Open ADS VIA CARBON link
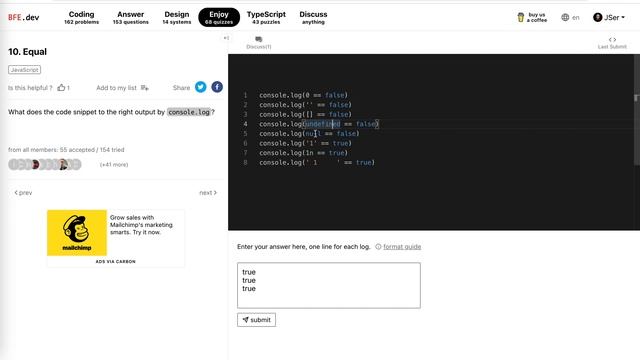The width and height of the screenshot is (640, 360). click(116, 261)
